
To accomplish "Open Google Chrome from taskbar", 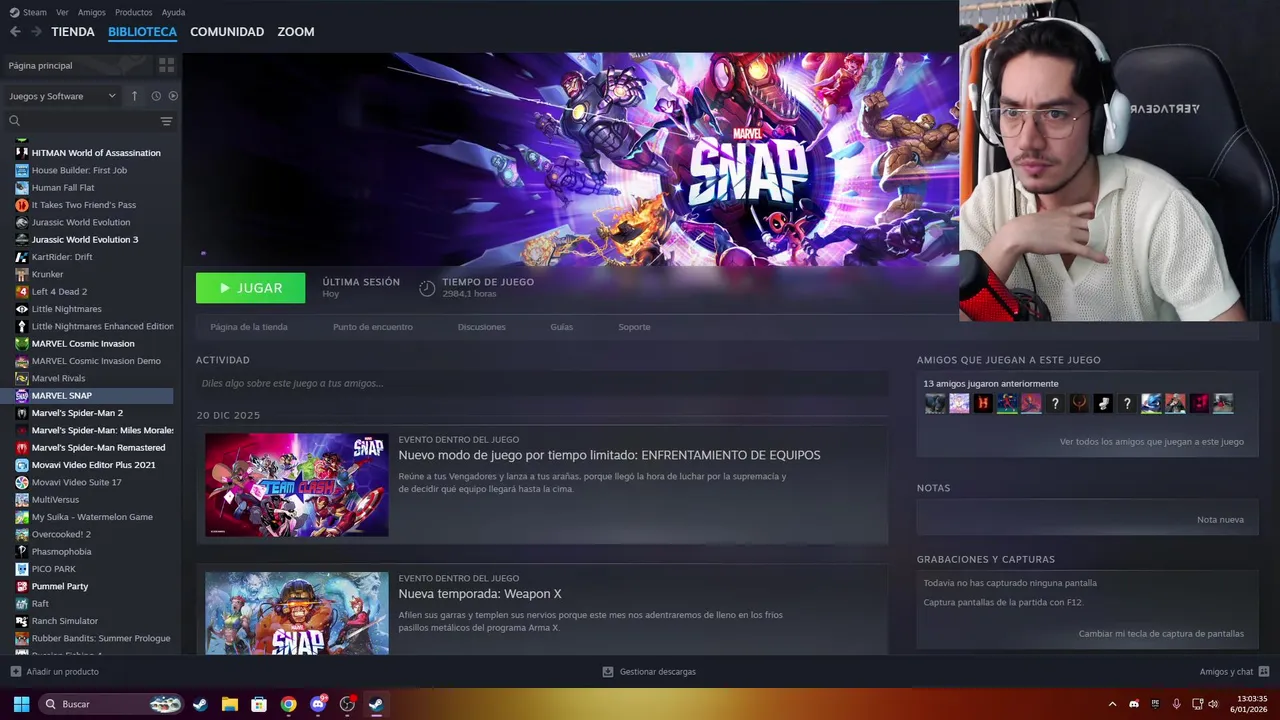I will [x=288, y=704].
